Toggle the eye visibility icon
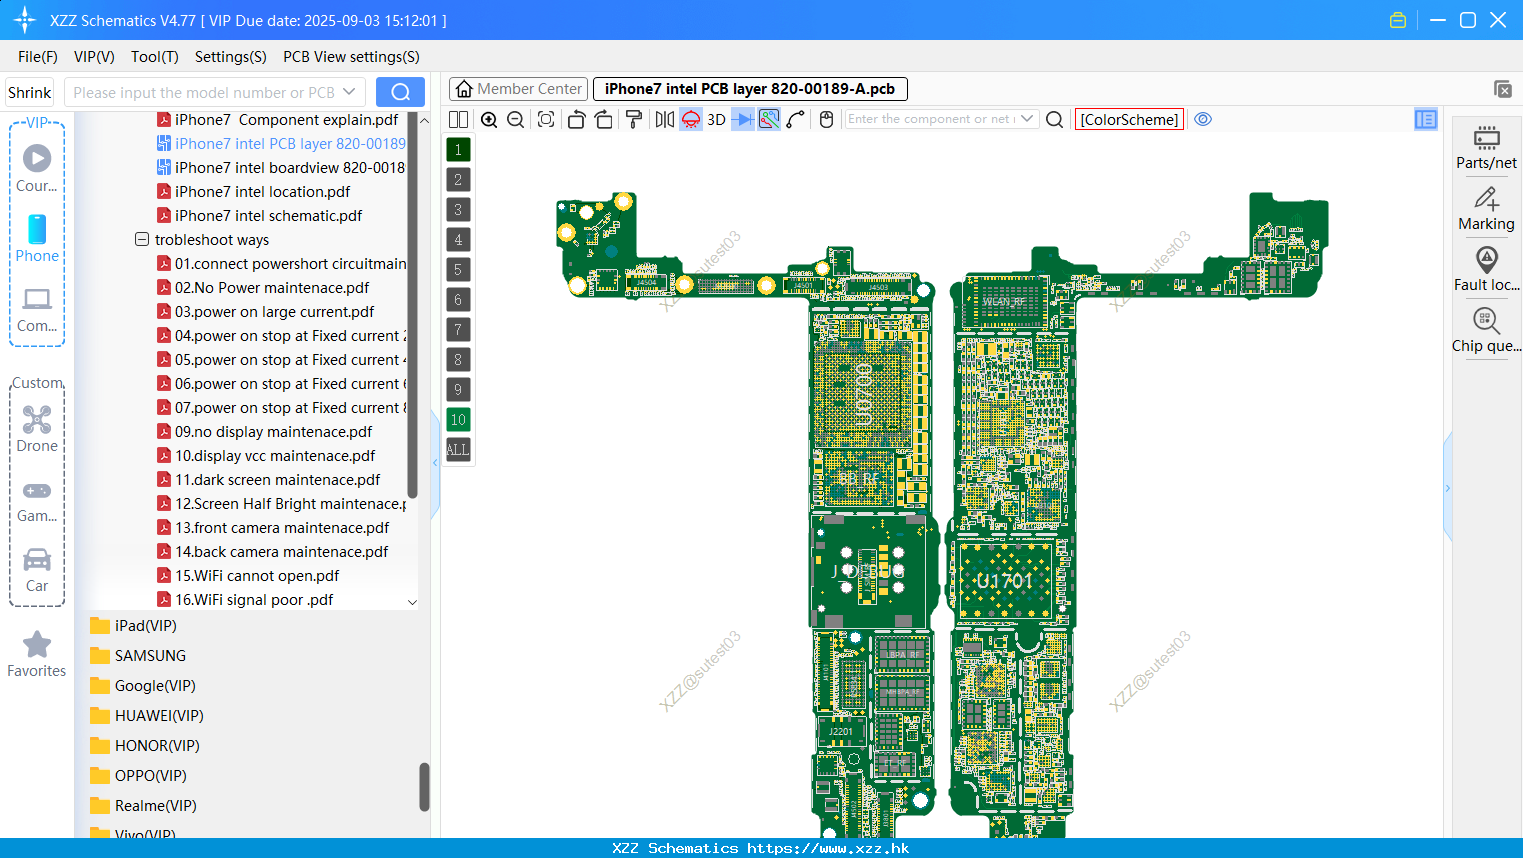Screen dimensions: 1523x858 pyautogui.click(x=1203, y=119)
